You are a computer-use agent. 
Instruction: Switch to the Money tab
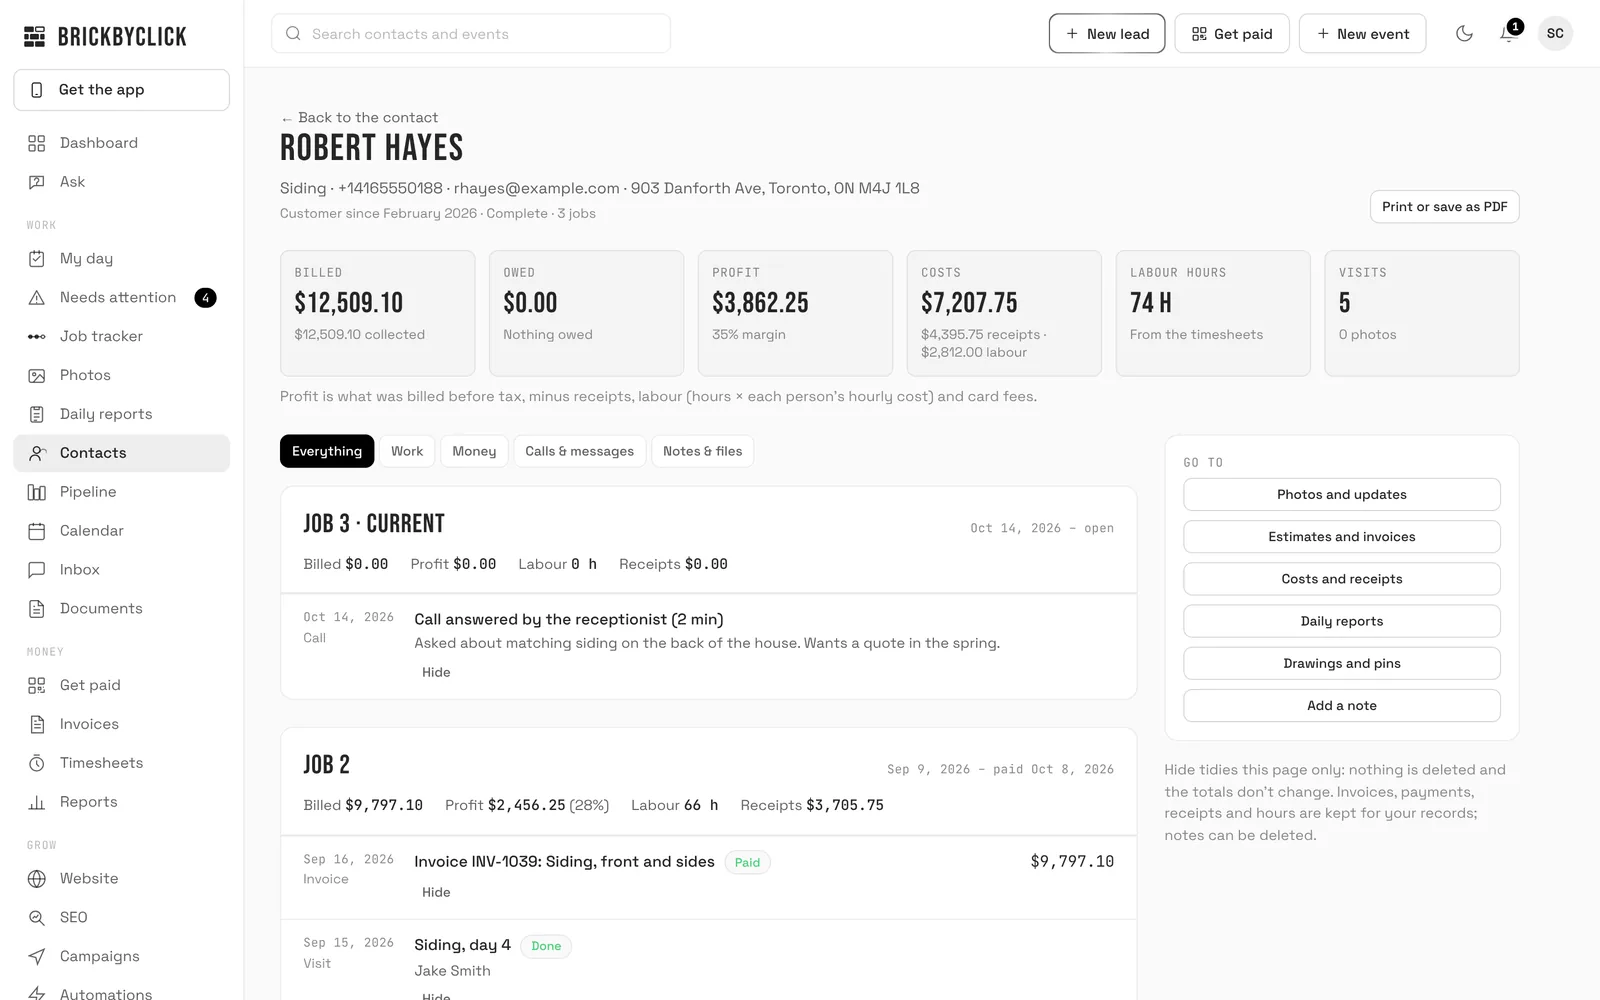[x=474, y=451]
